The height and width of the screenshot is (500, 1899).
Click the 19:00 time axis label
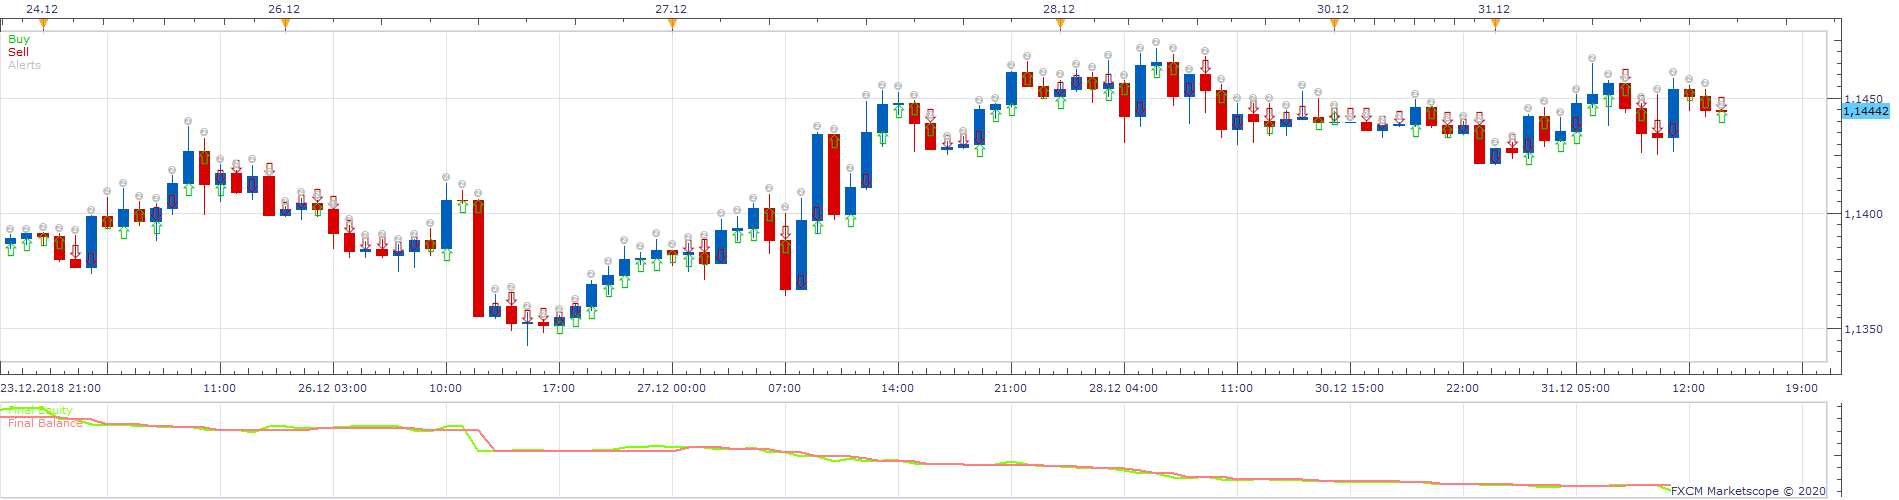coord(1802,388)
